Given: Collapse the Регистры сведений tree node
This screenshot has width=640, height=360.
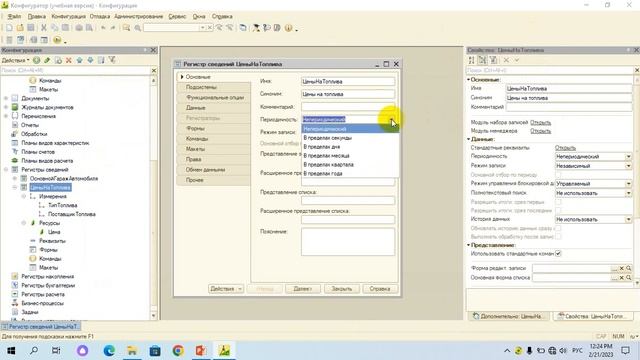Looking at the screenshot, I should click(x=6, y=169).
